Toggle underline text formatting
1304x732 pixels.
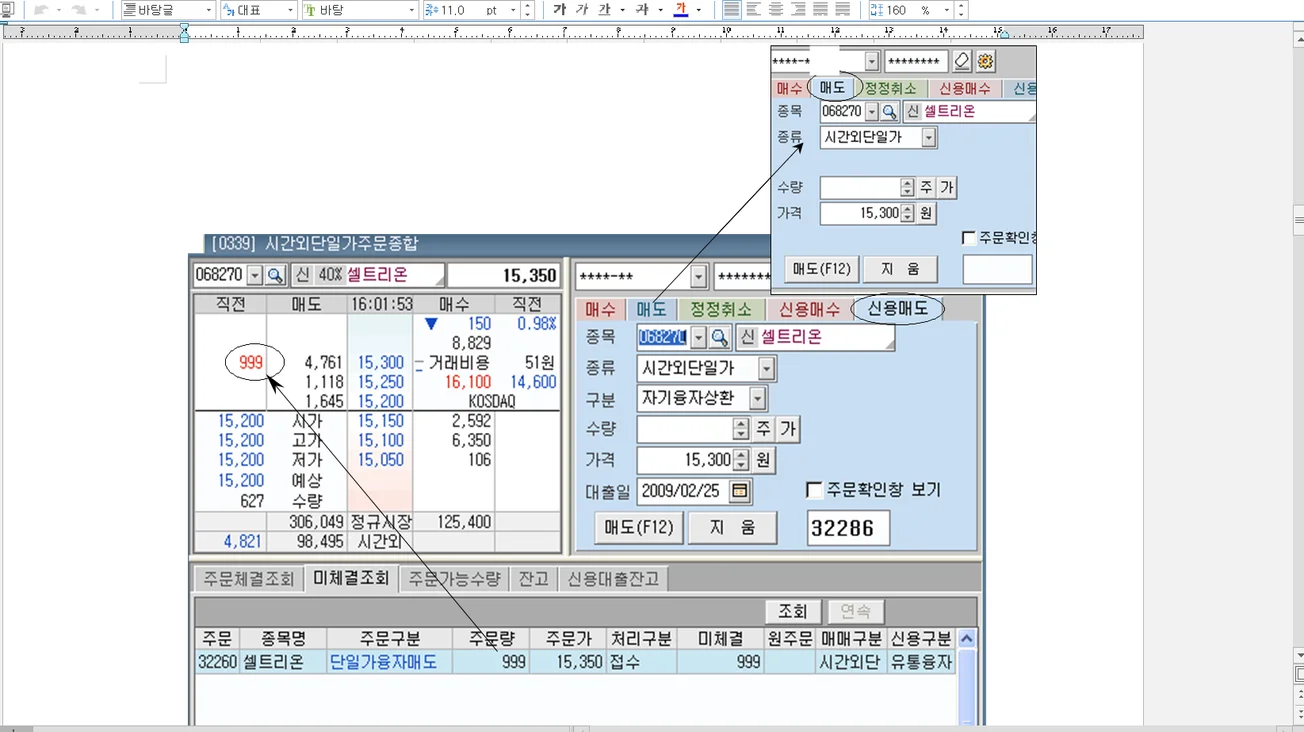coord(604,10)
